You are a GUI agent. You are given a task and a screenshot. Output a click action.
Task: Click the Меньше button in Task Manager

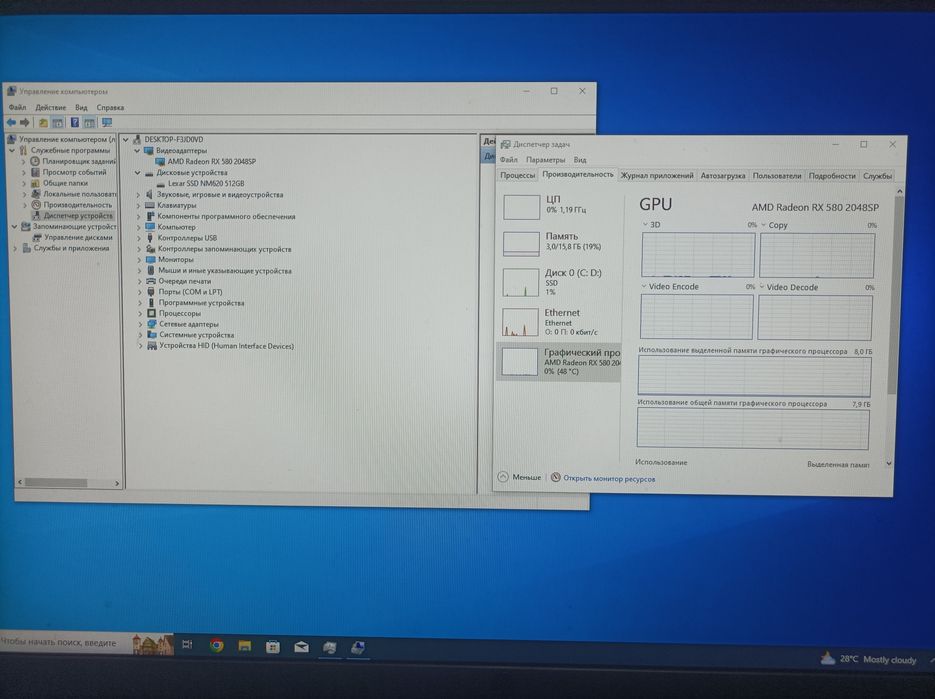(519, 477)
